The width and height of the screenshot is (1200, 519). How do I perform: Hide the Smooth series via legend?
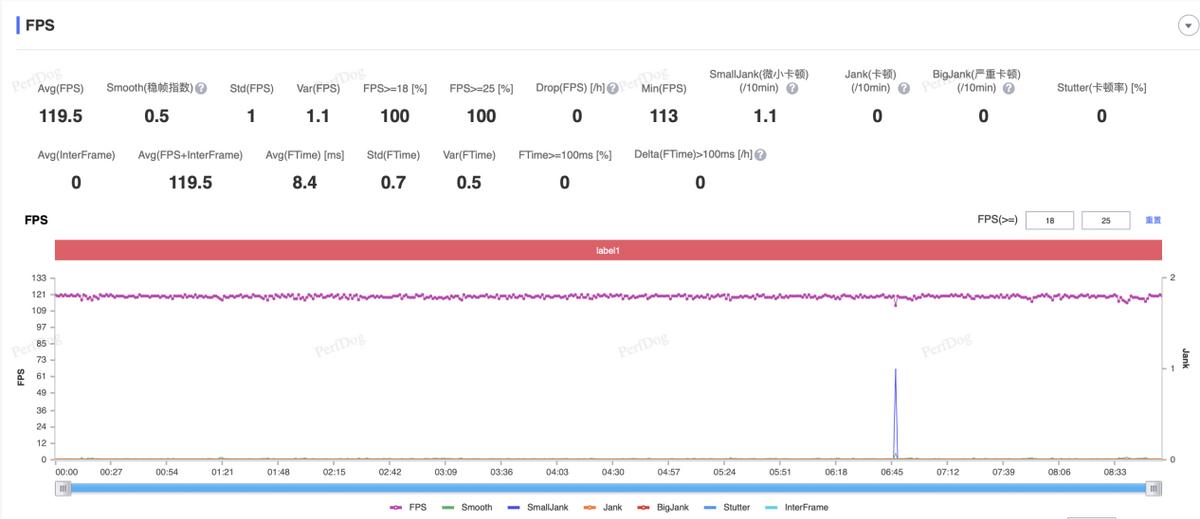point(466,507)
